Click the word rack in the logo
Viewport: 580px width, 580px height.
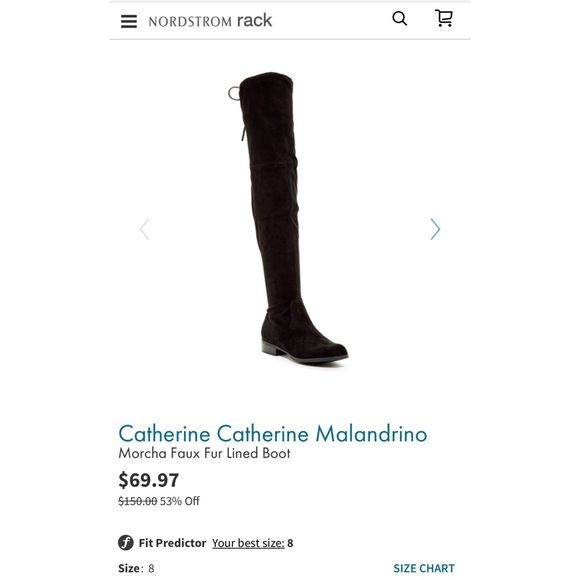click(x=254, y=20)
